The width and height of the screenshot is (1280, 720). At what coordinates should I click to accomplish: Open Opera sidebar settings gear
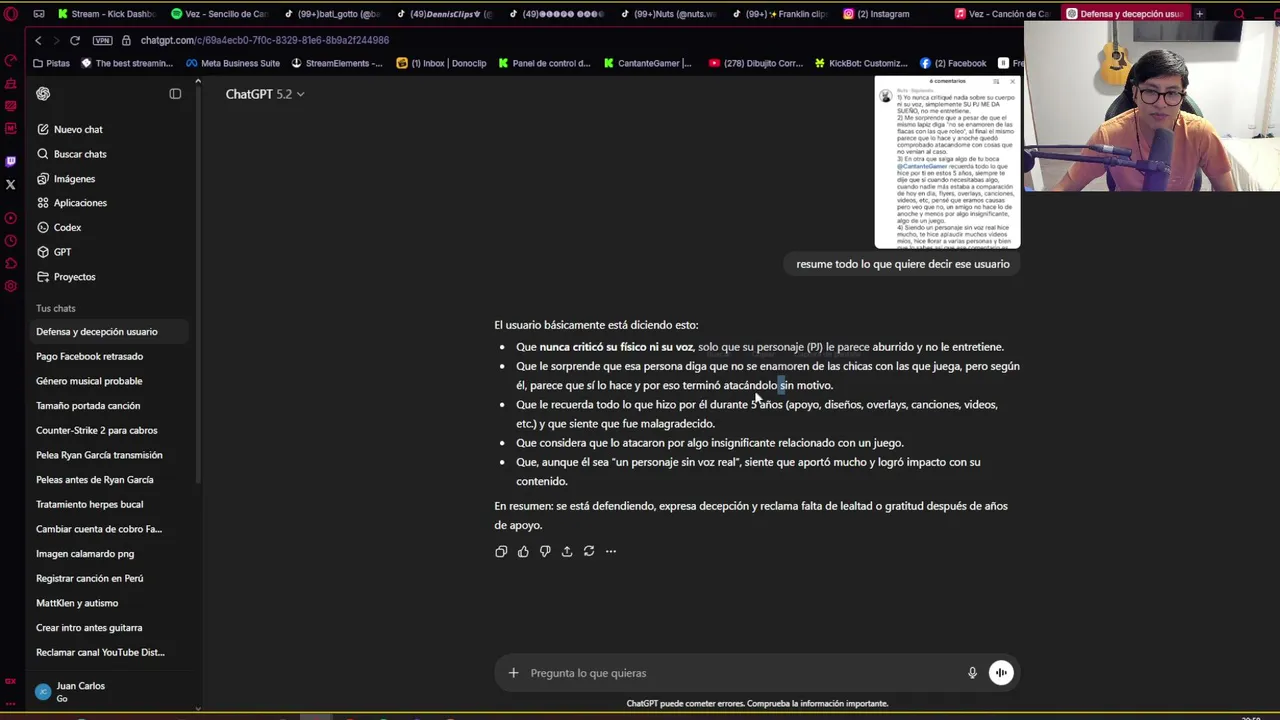tap(10, 287)
